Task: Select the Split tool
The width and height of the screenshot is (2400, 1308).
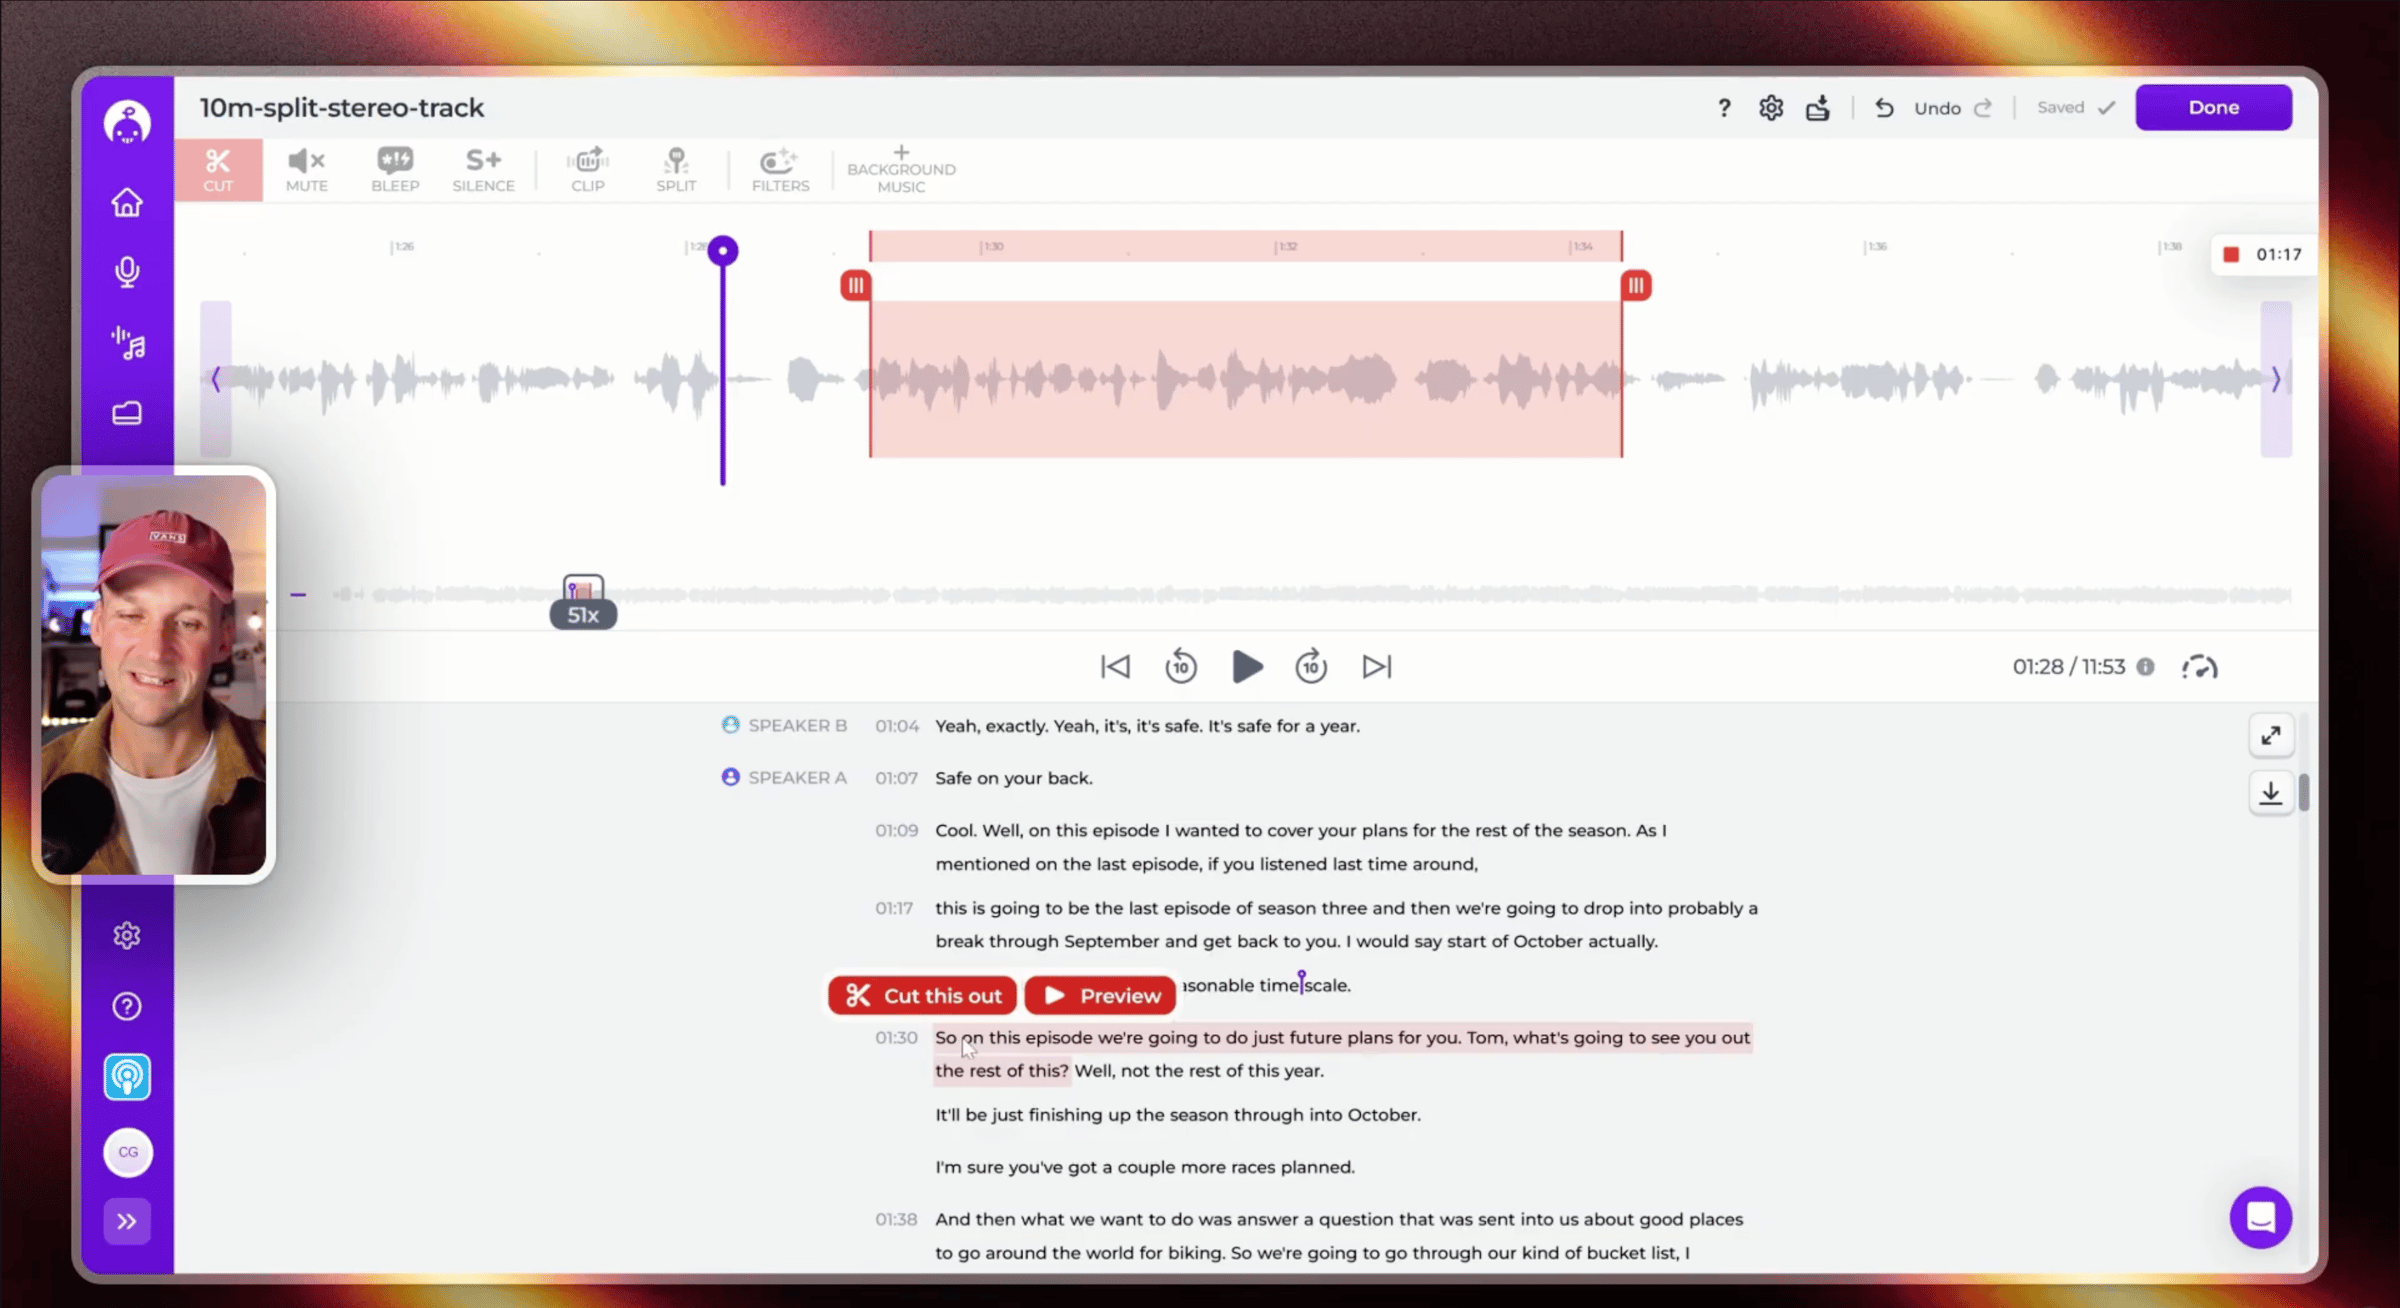Action: point(676,169)
